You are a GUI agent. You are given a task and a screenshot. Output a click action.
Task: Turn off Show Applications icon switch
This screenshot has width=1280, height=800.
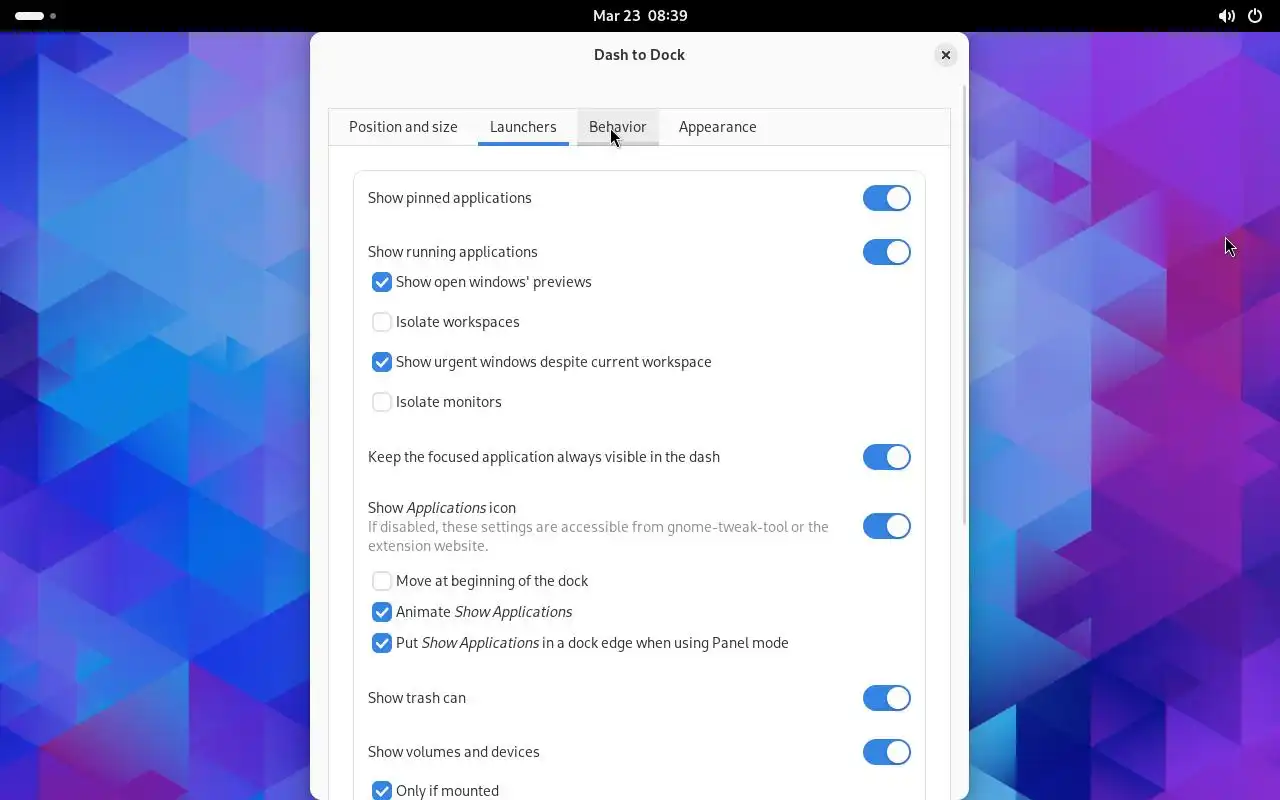point(887,526)
